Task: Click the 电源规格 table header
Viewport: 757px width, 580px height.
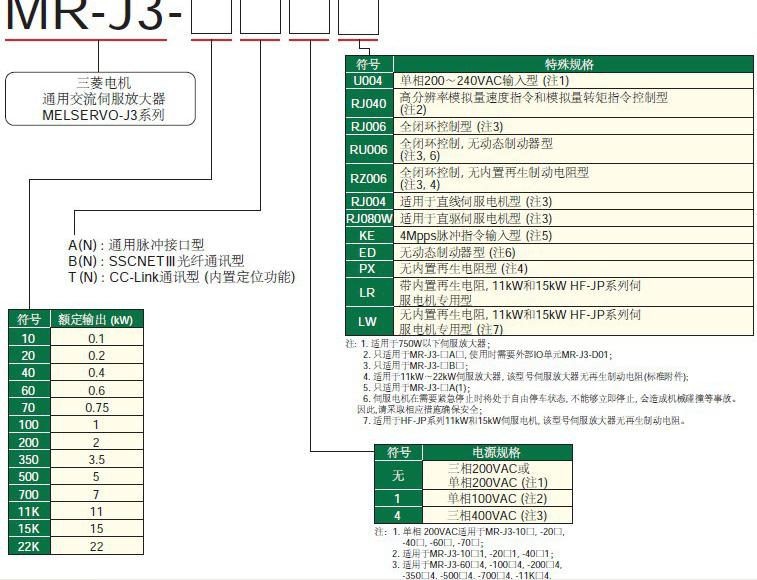Action: coord(497,452)
